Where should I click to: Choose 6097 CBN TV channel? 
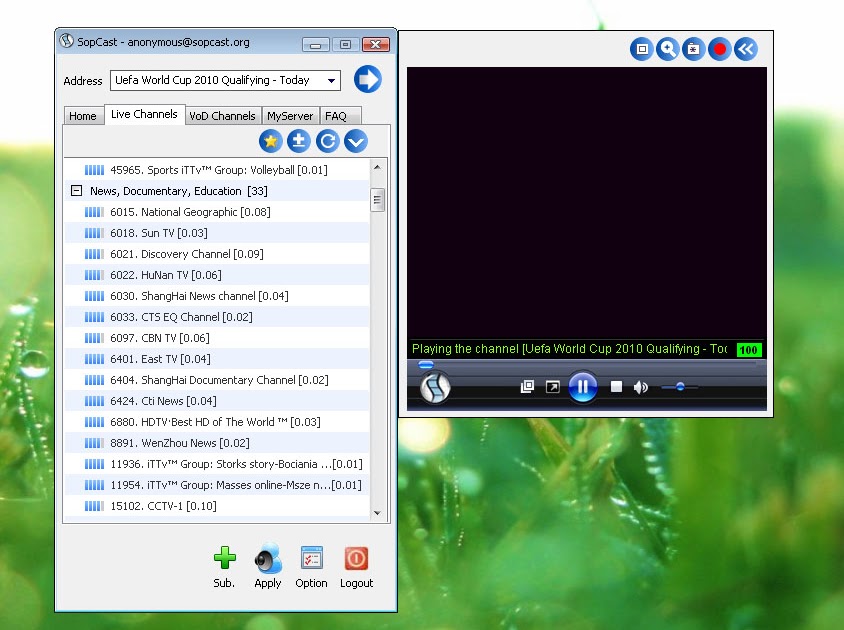click(x=217, y=338)
